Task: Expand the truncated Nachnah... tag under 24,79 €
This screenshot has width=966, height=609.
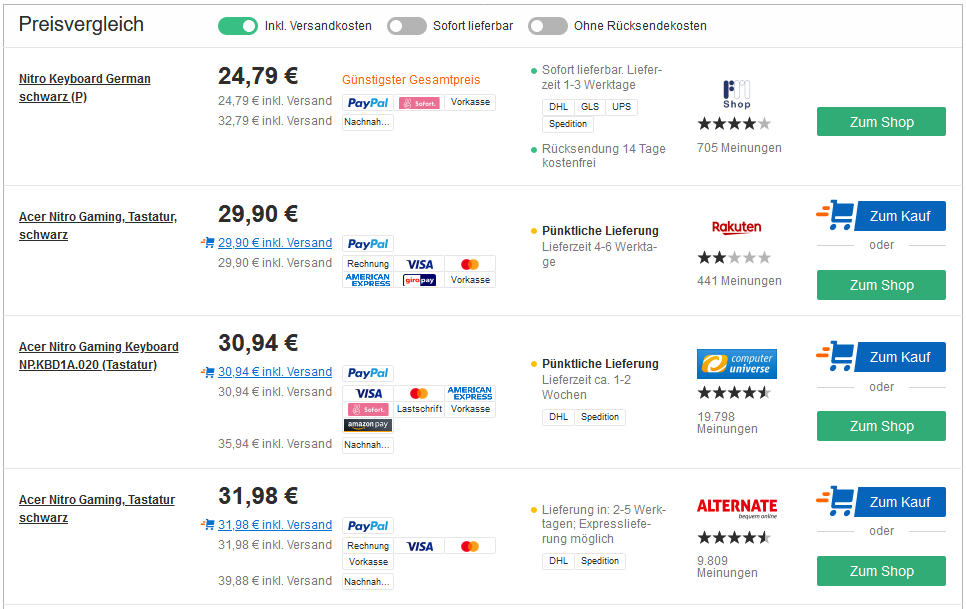Action: coord(368,122)
